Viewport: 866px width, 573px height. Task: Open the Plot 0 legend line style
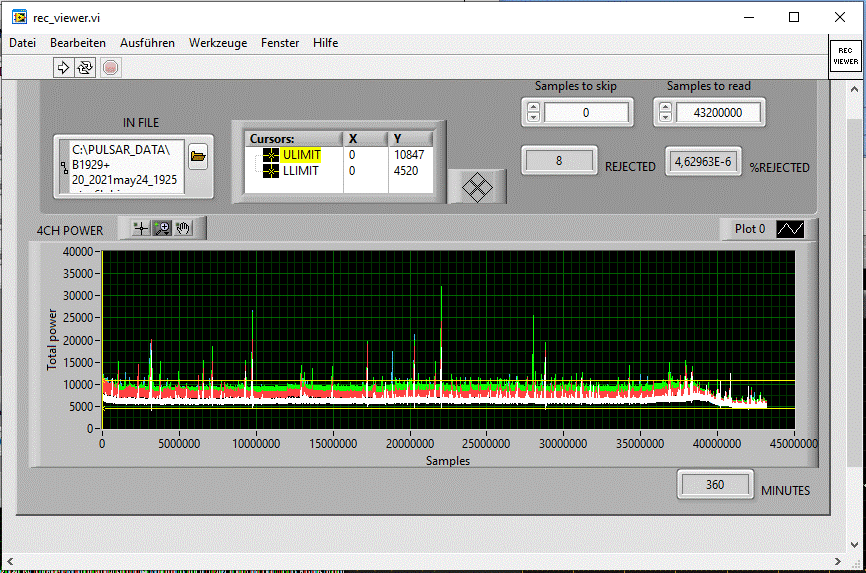pos(790,229)
